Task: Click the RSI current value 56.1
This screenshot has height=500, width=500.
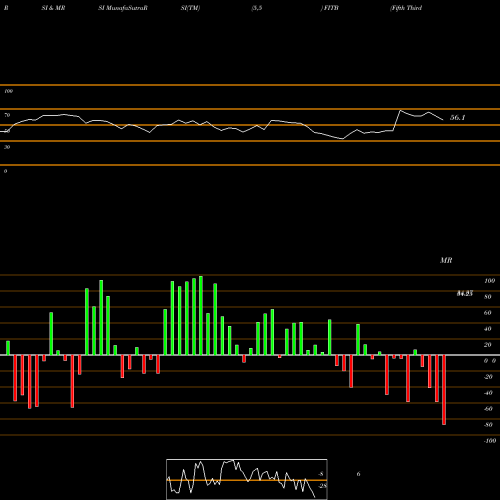Action: coord(457,117)
